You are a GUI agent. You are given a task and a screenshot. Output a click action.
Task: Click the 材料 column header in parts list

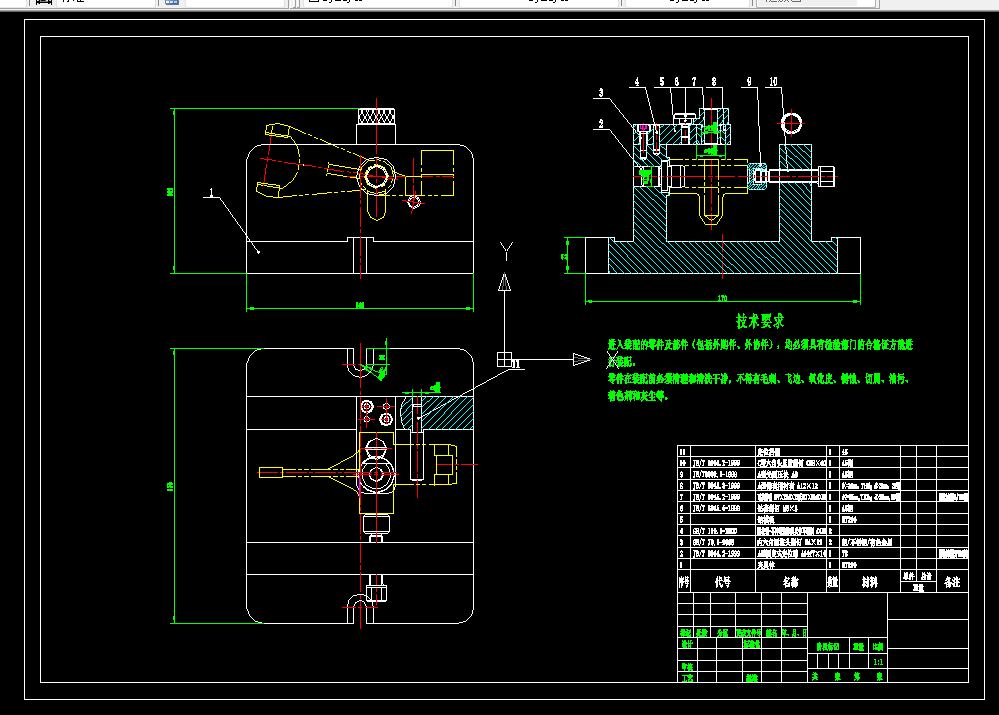tap(870, 582)
